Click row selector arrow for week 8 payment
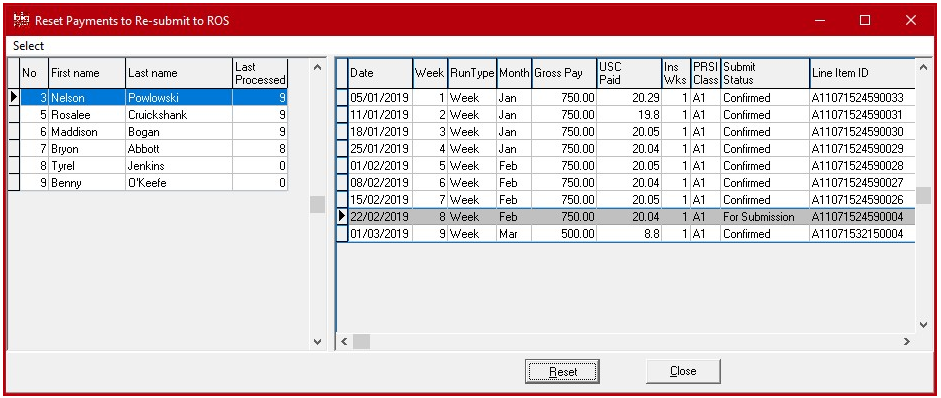This screenshot has width=941, height=398. (x=342, y=217)
